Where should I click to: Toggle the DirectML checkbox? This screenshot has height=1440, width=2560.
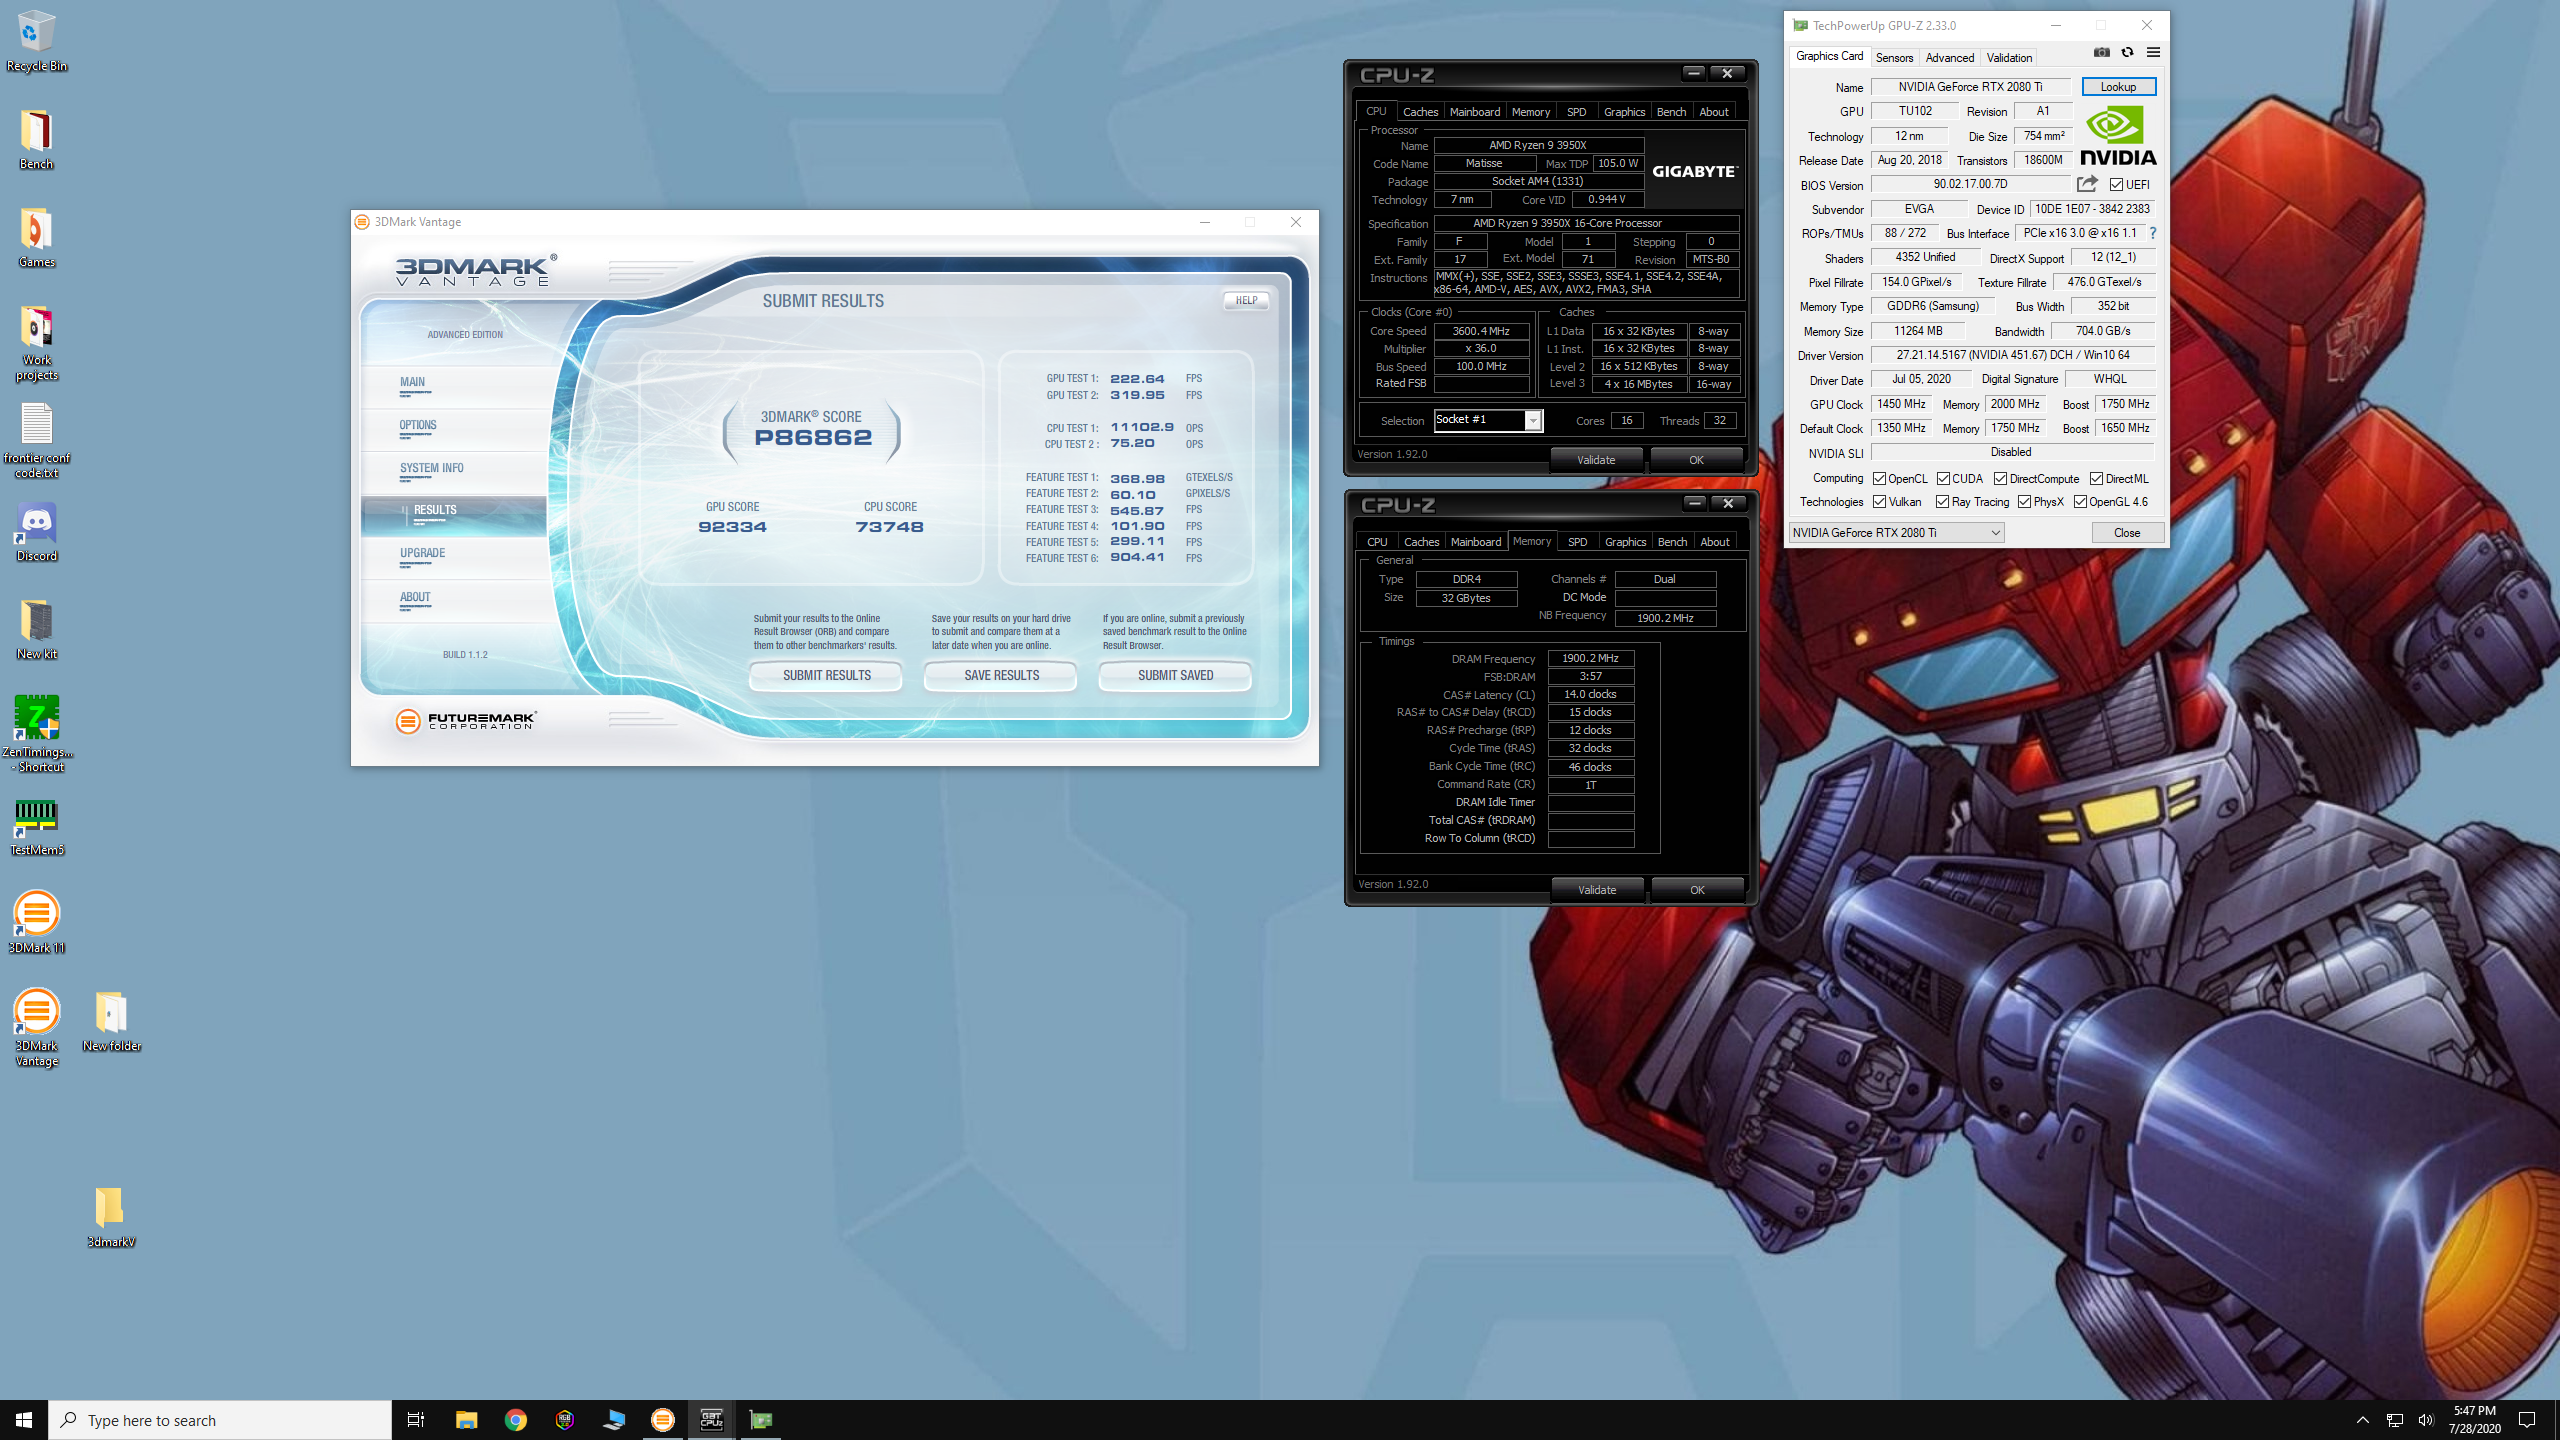pos(2096,479)
